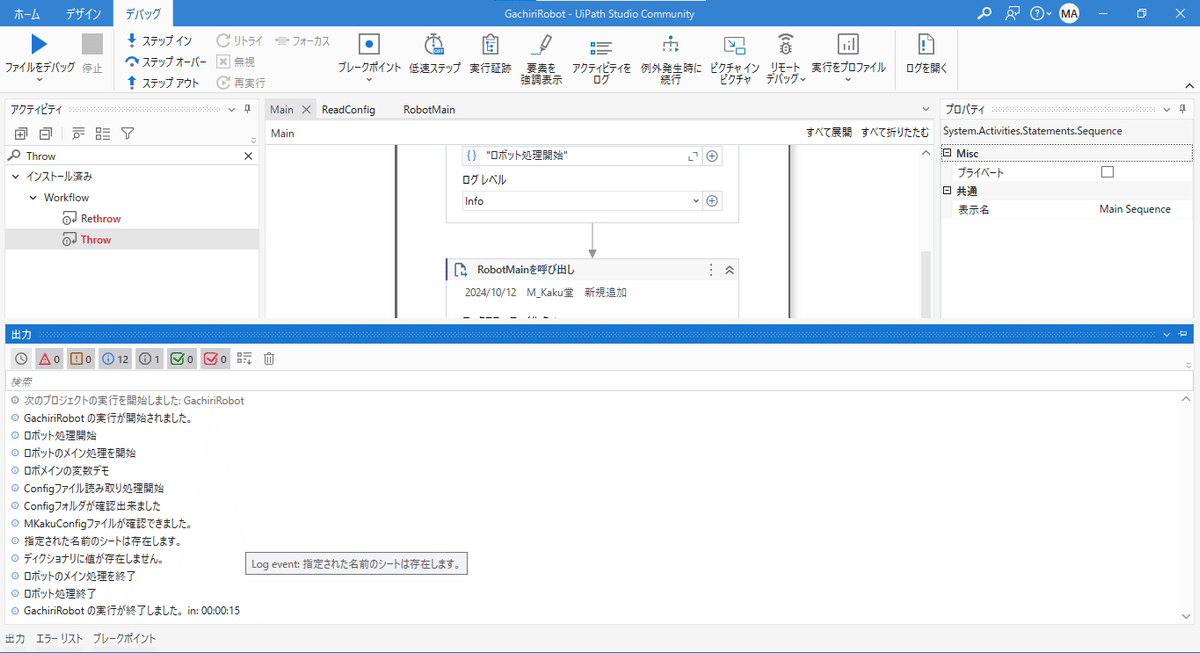Click Profile Execution (実行をプロファイル) icon

click(848, 45)
